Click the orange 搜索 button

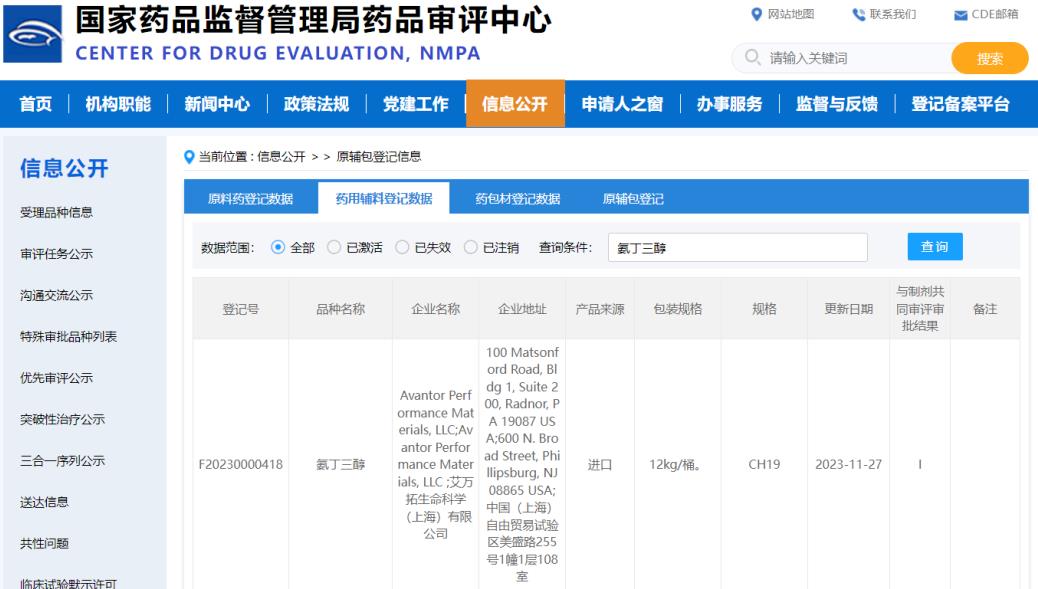[990, 58]
